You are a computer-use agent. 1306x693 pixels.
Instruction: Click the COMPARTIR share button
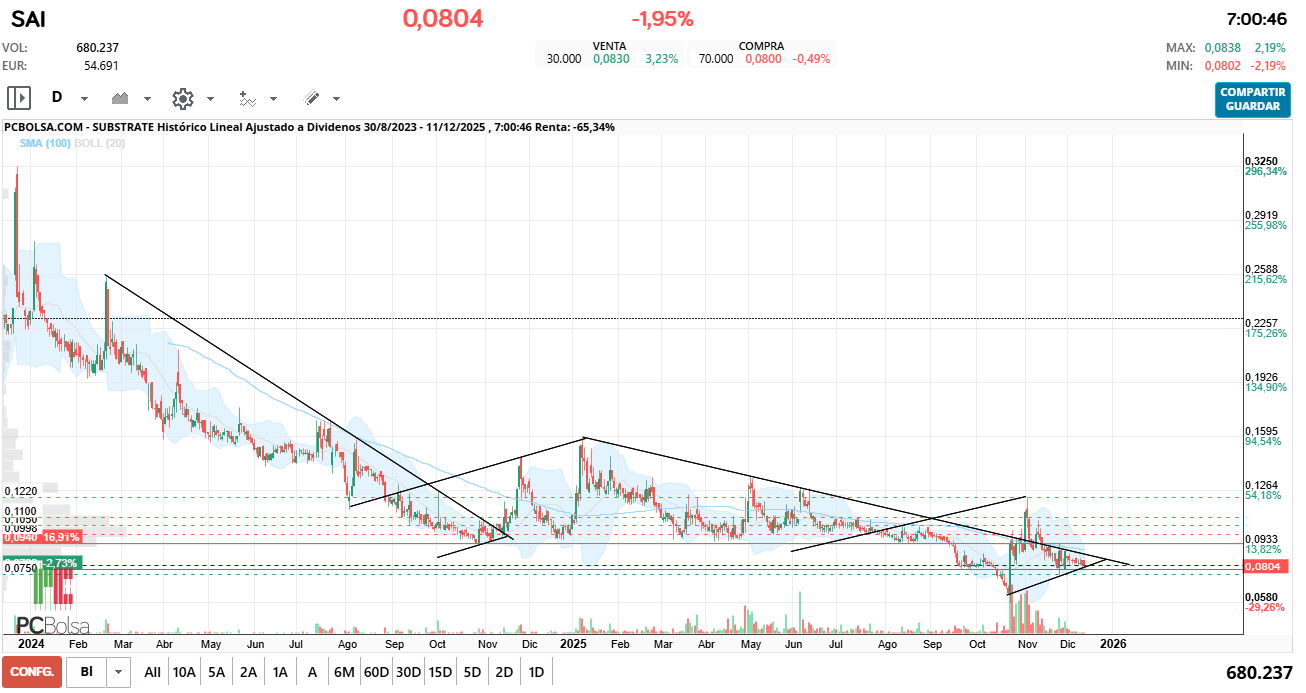(1252, 92)
